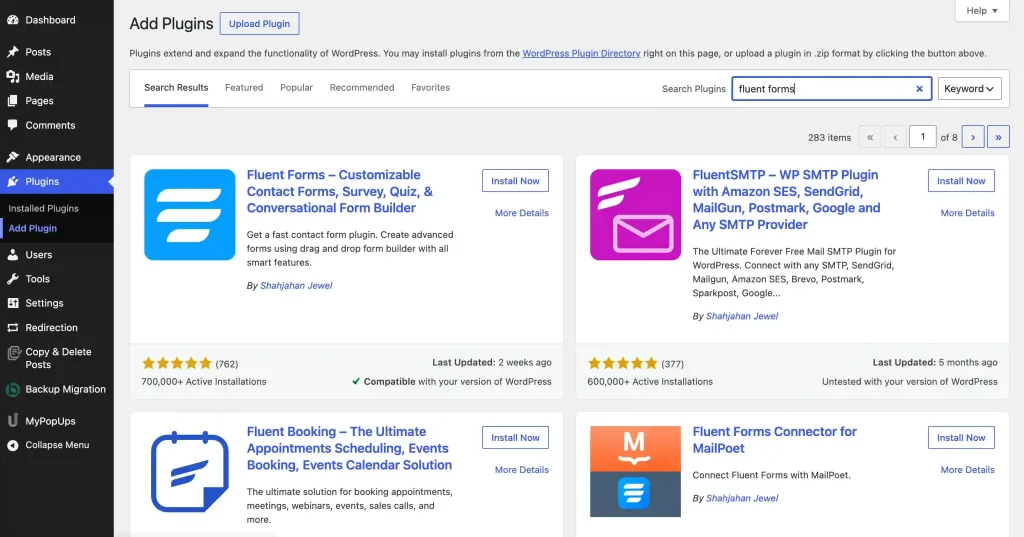Click the Plugins plug icon
The image size is (1024, 537).
tap(12, 182)
